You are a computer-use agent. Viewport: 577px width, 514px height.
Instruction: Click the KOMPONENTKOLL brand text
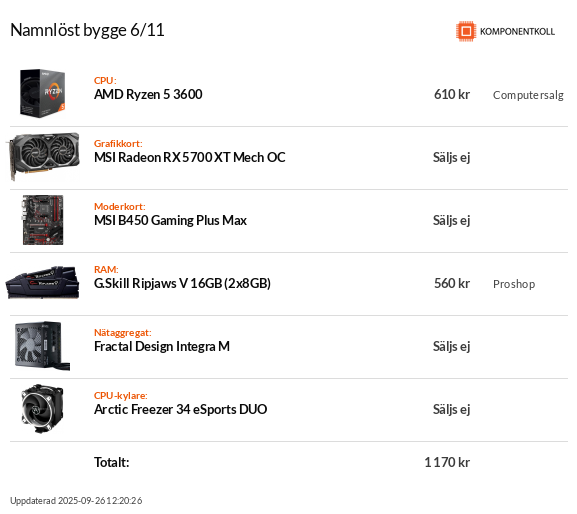[517, 32]
